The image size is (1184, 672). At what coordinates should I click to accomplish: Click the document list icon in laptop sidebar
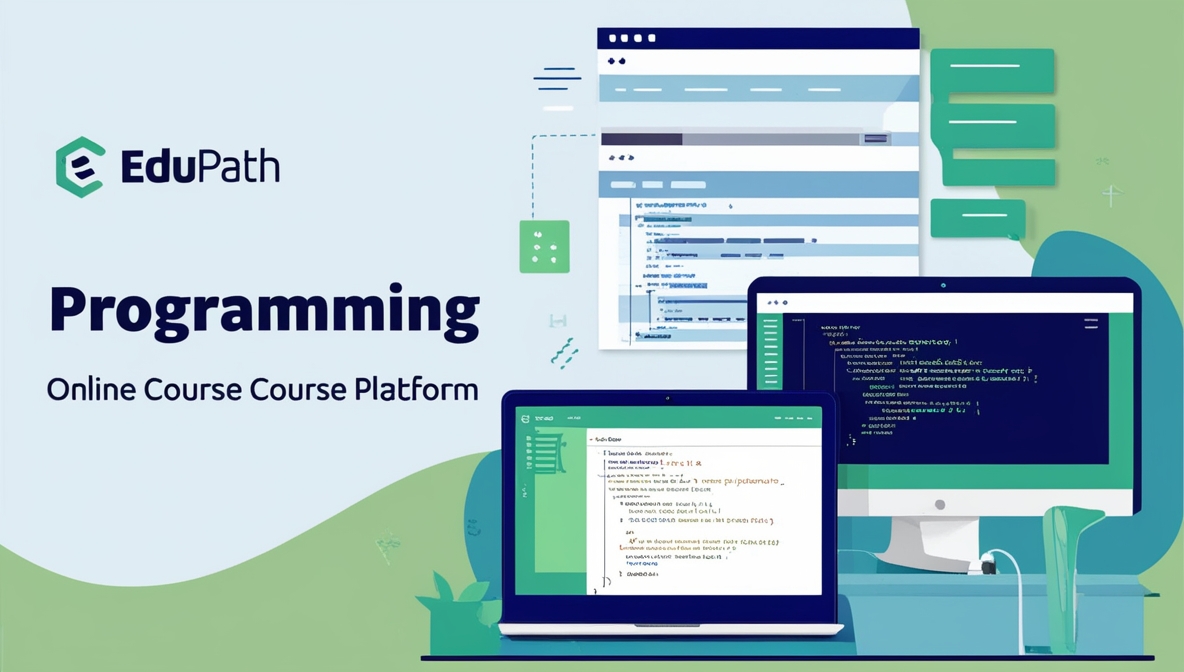(x=547, y=453)
